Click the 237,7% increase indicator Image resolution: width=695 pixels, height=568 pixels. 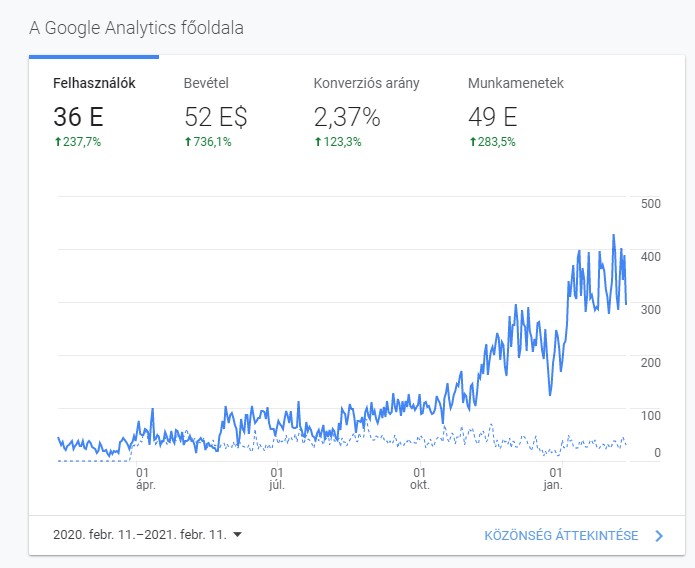pos(78,142)
